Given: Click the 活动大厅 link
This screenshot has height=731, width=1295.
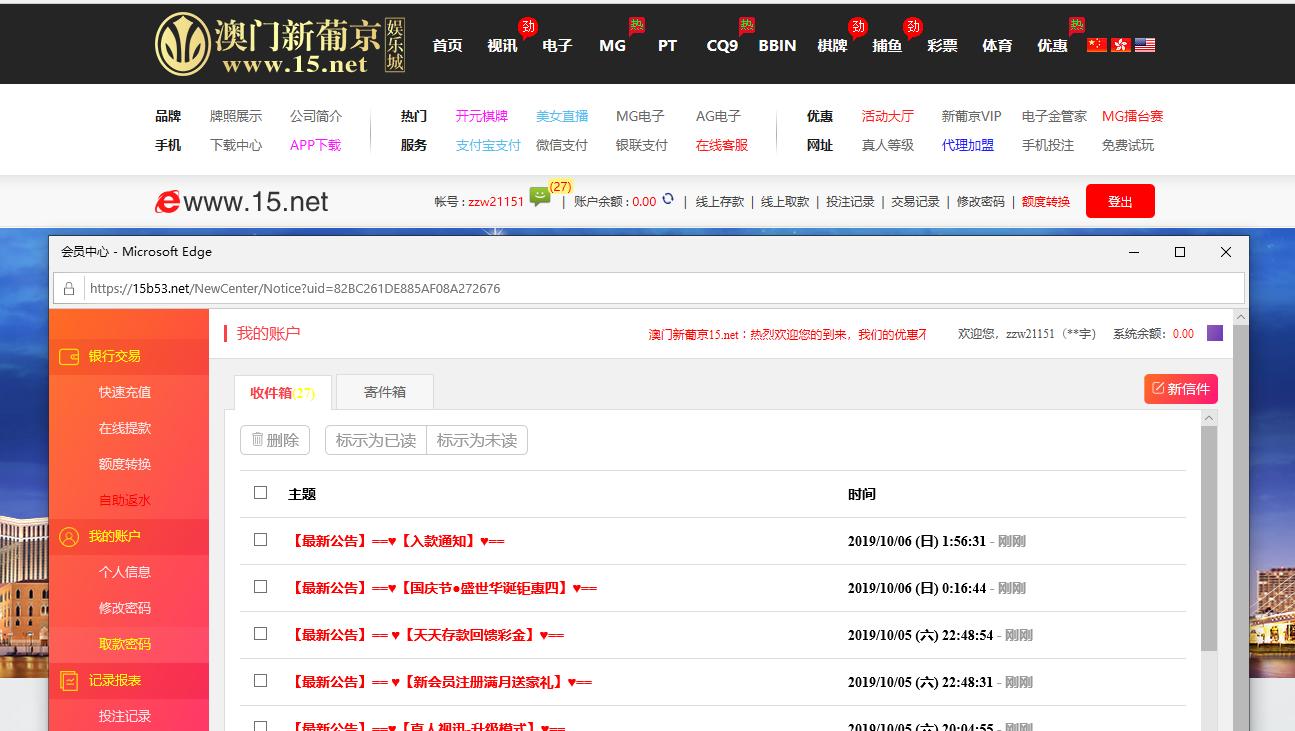Looking at the screenshot, I should (x=888, y=116).
